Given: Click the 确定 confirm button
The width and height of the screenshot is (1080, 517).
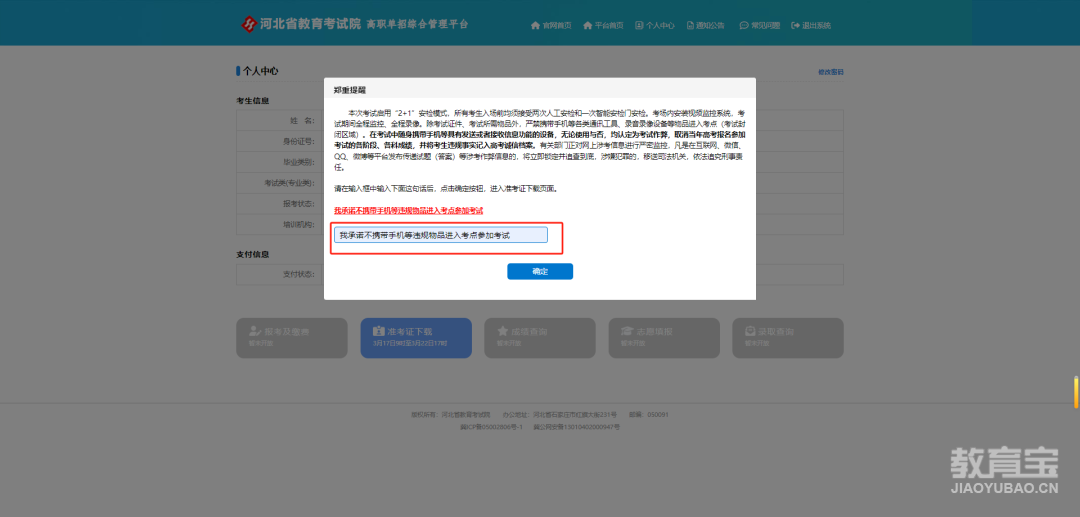Looking at the screenshot, I should tap(540, 272).
